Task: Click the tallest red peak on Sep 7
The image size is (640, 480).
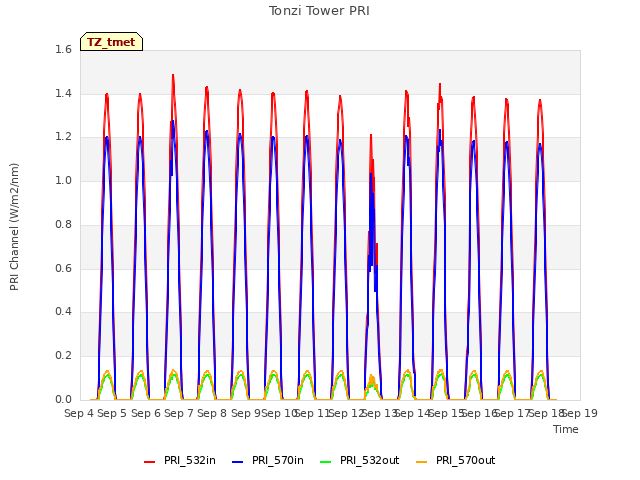Action: point(173,76)
